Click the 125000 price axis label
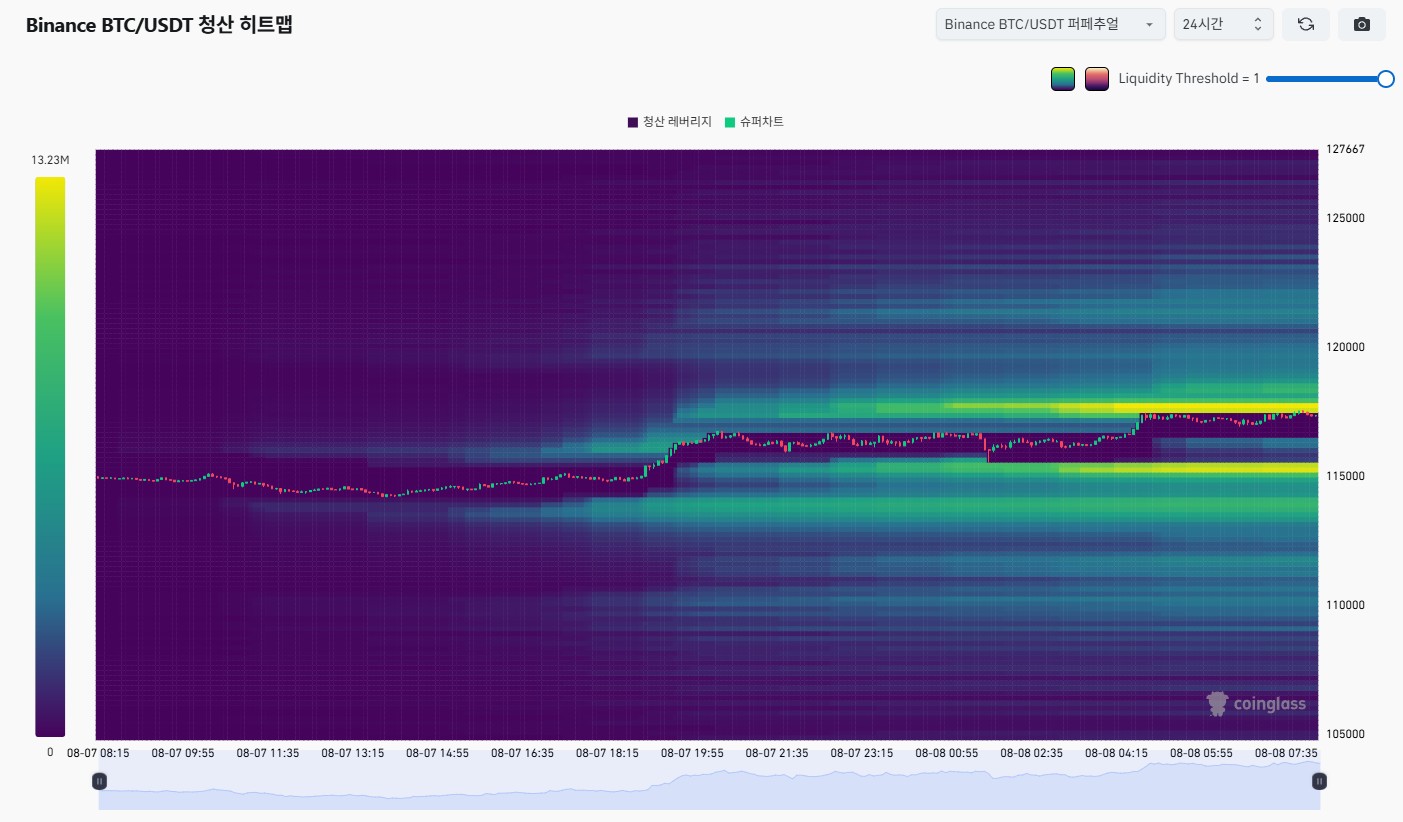Image resolution: width=1403 pixels, height=822 pixels. point(1343,218)
